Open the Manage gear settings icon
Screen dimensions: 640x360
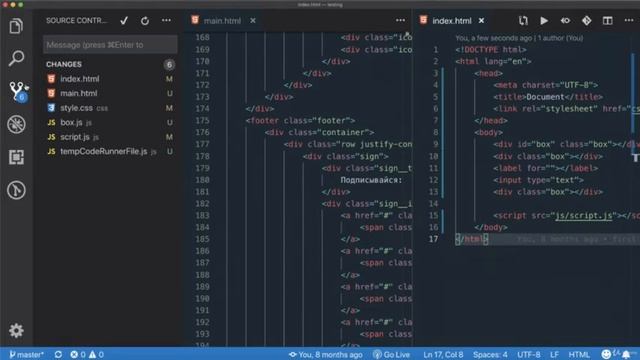coord(16,331)
